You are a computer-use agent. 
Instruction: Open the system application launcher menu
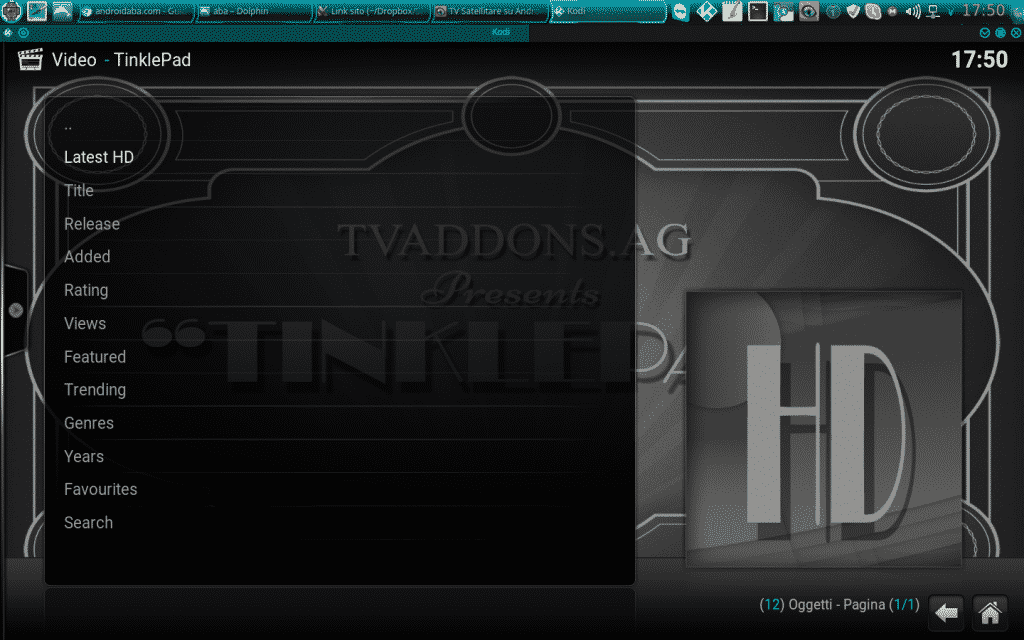coord(11,11)
